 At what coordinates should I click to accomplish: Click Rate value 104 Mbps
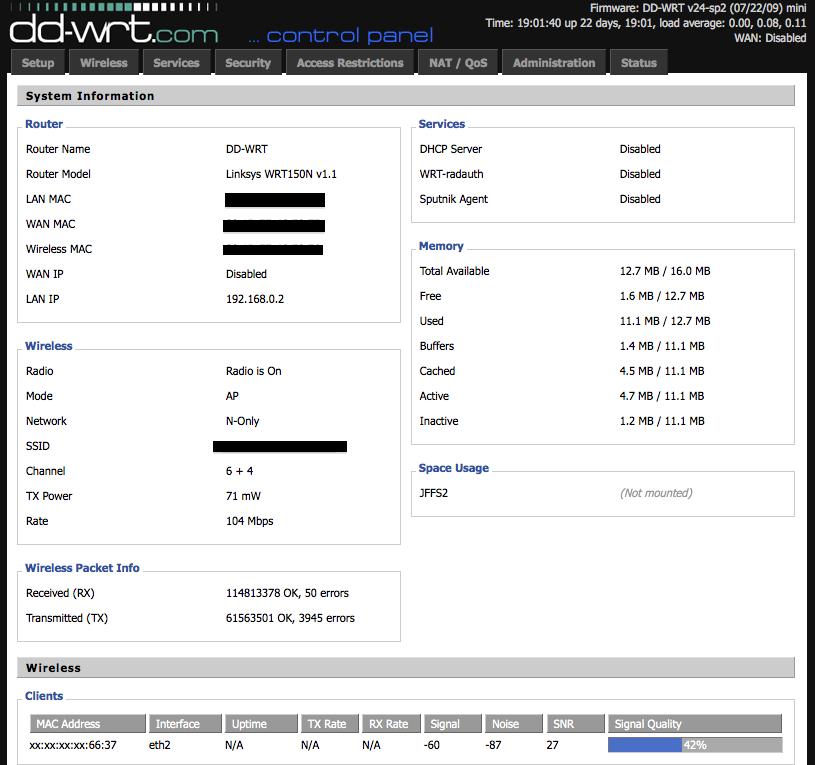[249, 521]
